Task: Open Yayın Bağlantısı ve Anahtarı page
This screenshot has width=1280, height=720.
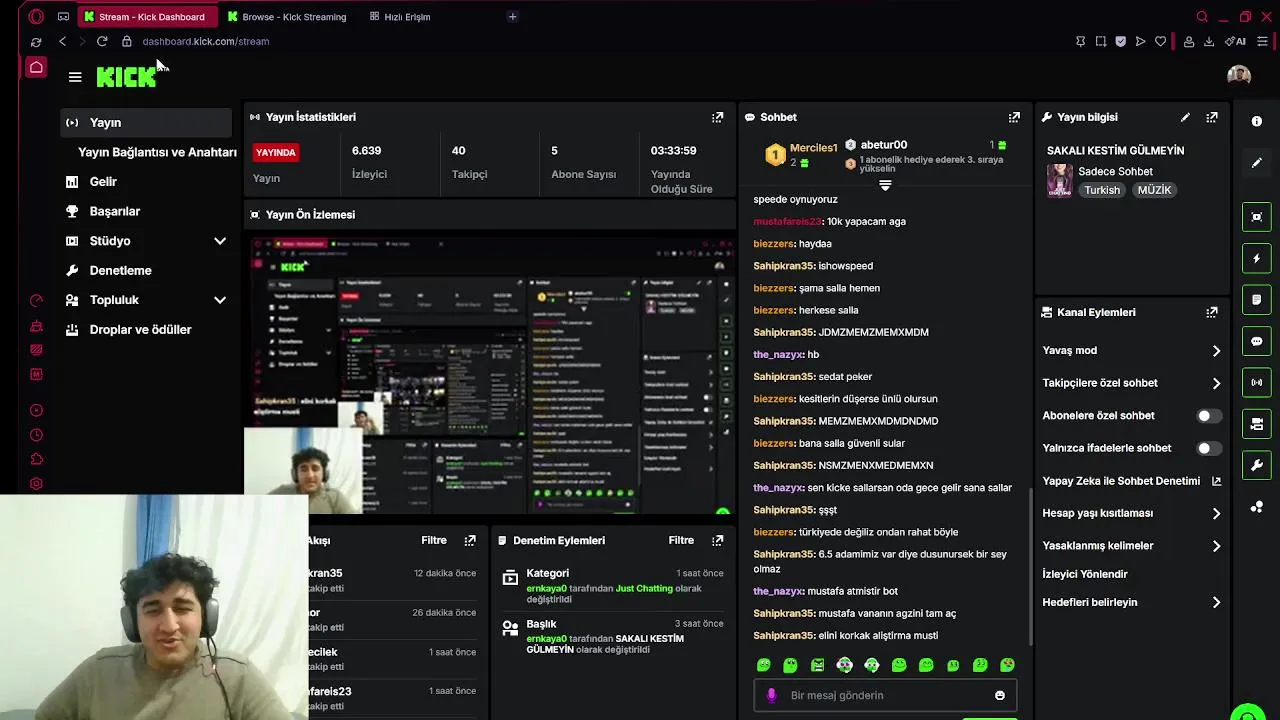Action: (157, 152)
